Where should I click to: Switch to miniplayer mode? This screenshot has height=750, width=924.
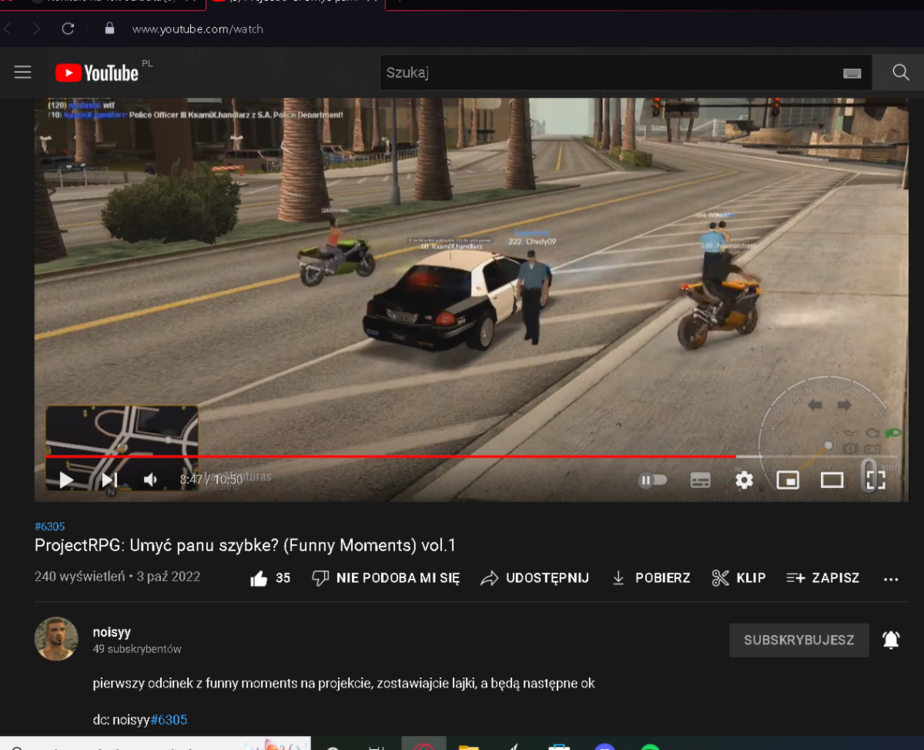click(x=788, y=480)
